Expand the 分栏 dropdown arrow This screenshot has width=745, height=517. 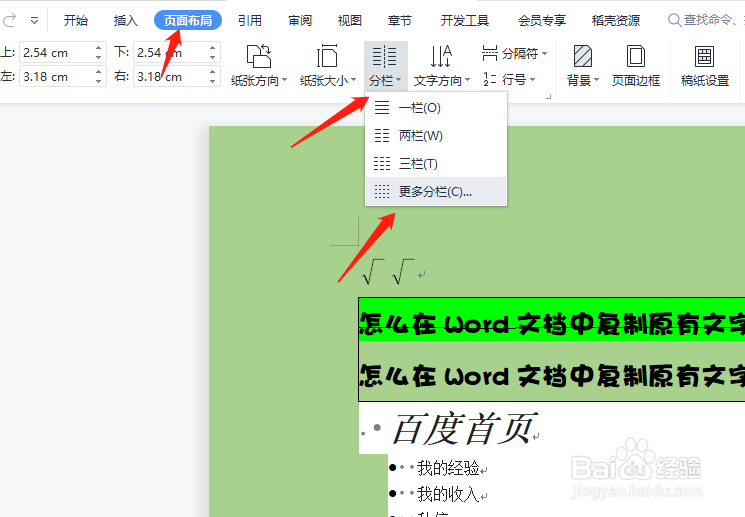tap(399, 80)
